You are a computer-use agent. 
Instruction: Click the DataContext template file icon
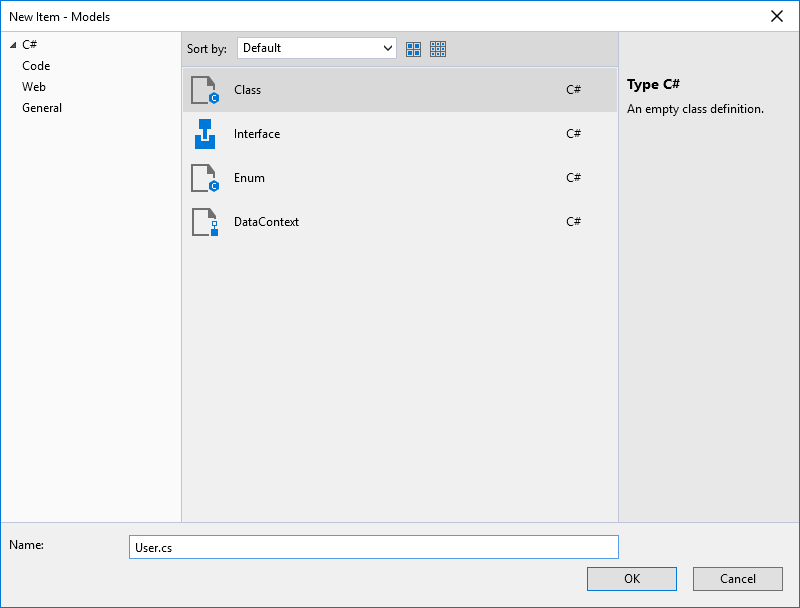[204, 222]
